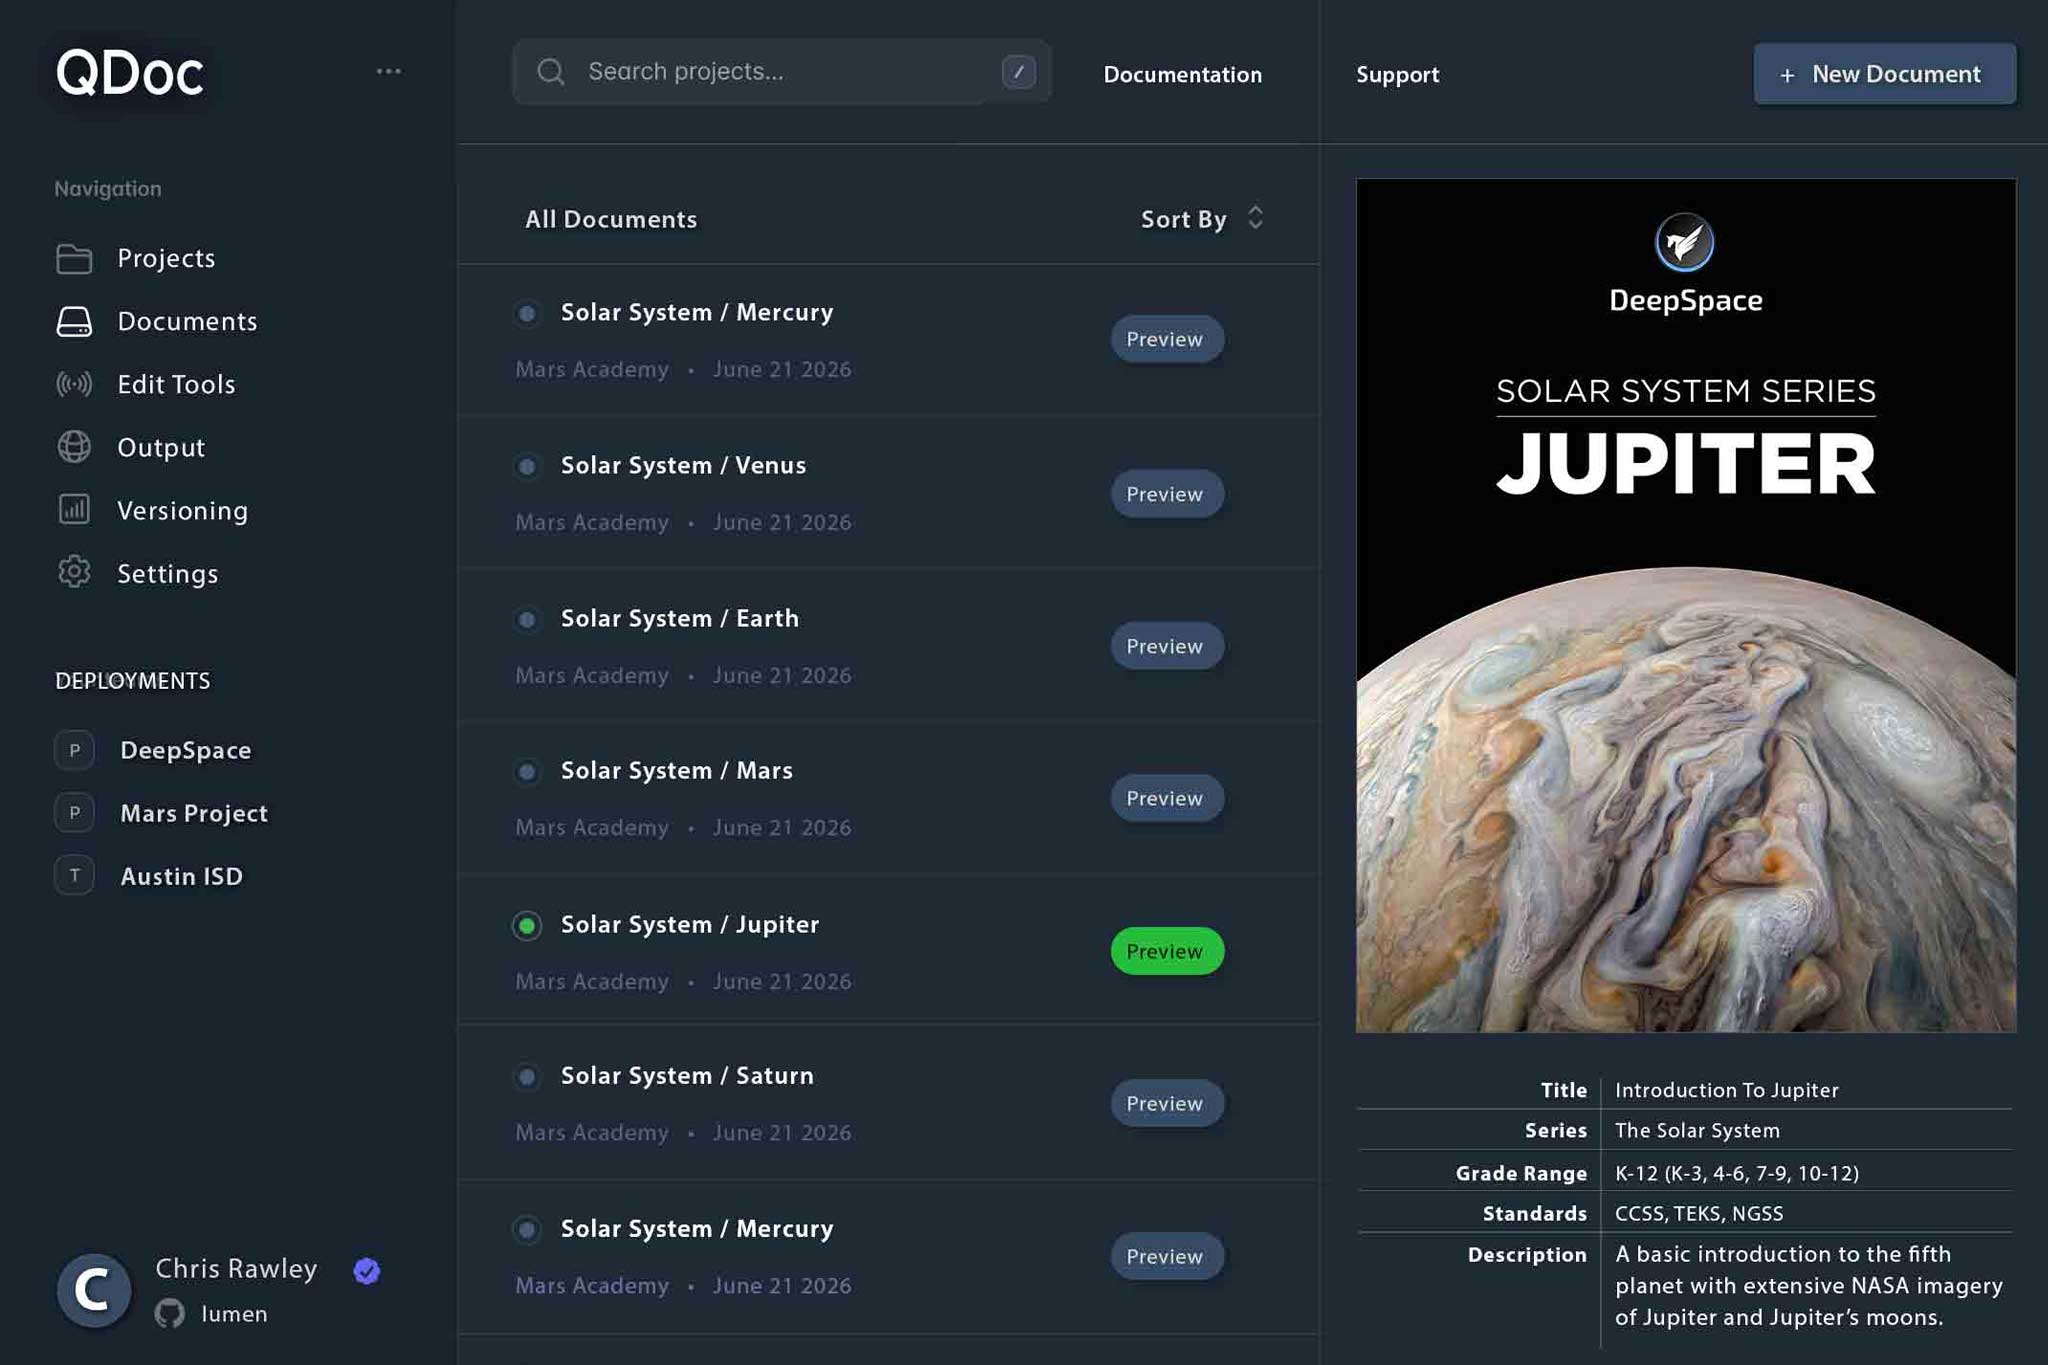Click the GitHub icon beside lumen
The height and width of the screenshot is (1365, 2048).
tap(170, 1313)
